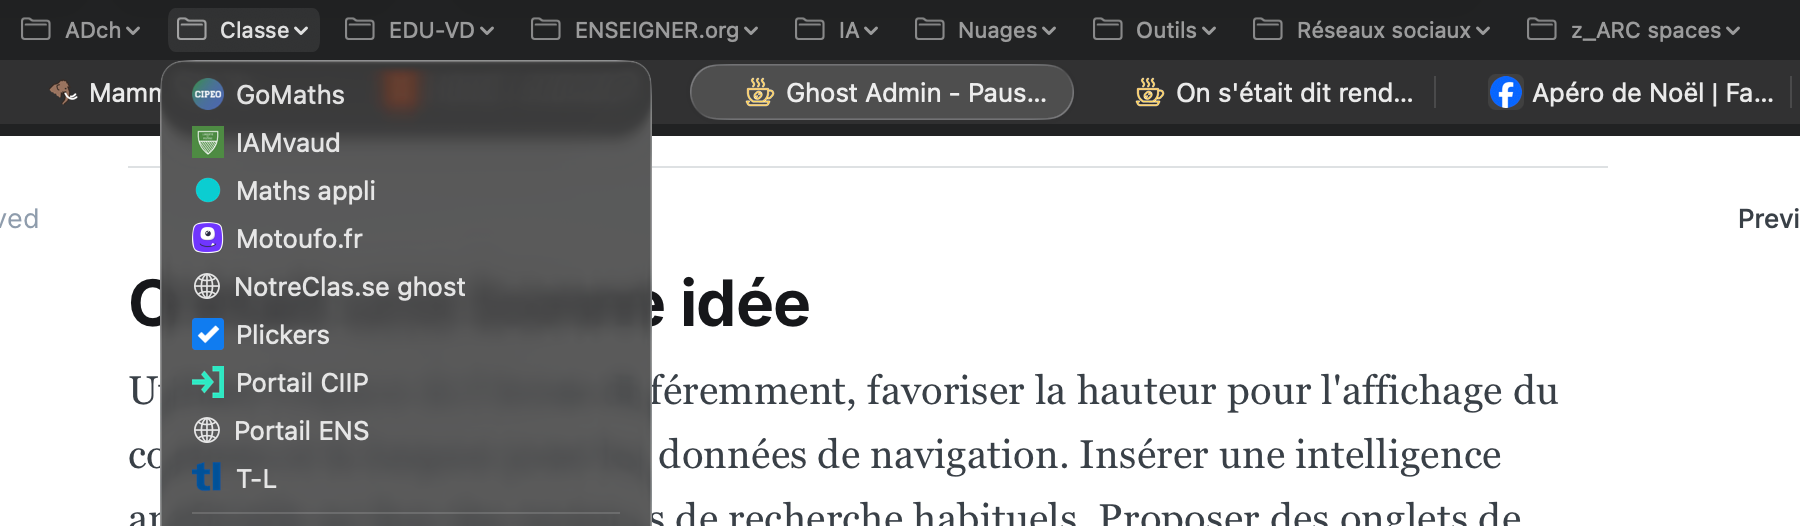Click the Portail CIIP arrow icon
The width and height of the screenshot is (1800, 526).
[x=207, y=382]
